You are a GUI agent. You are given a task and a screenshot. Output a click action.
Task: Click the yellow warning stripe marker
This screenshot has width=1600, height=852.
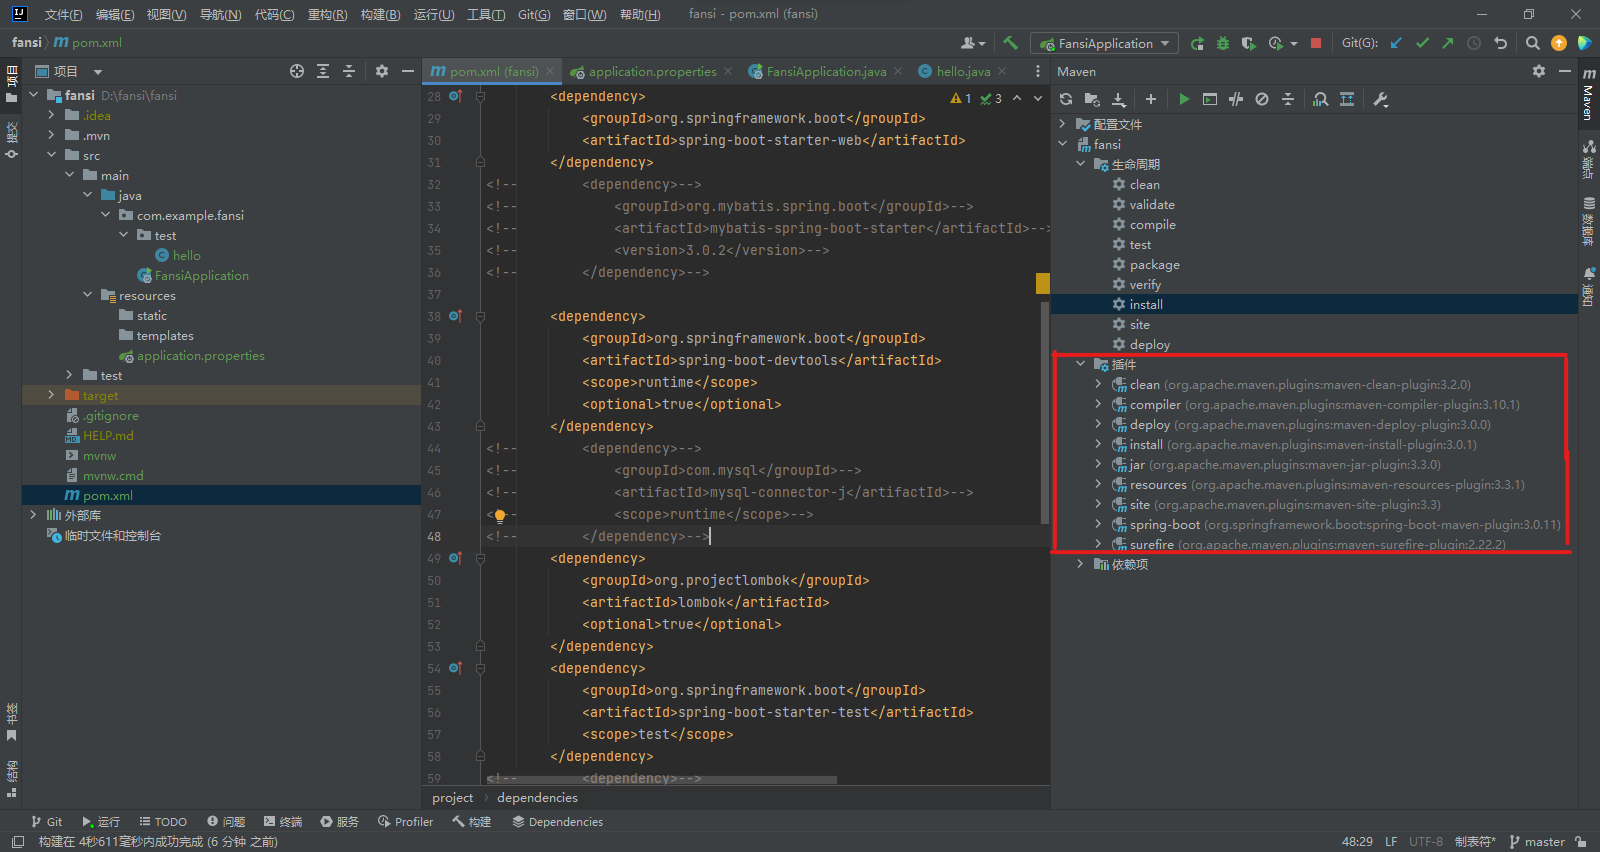(1042, 283)
